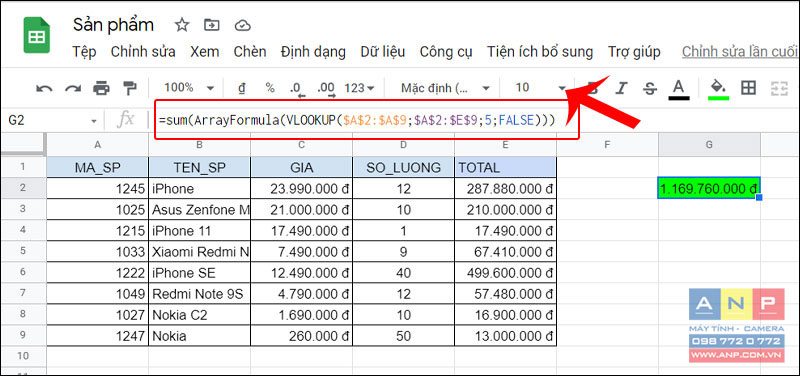Select cell containing Asus Zenfone M
Viewport: 800px width, 376px height.
(x=199, y=210)
